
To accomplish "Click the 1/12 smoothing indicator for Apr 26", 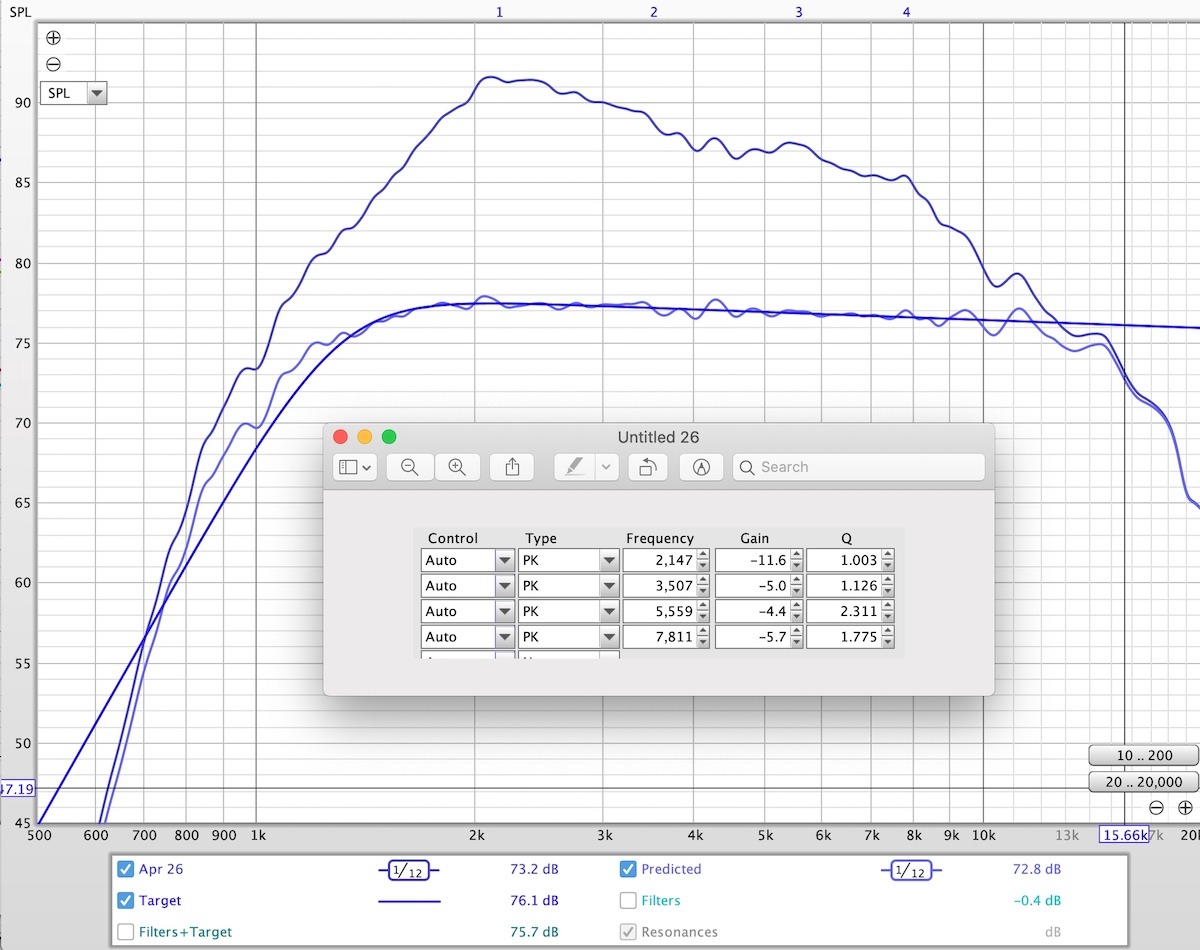I will pos(408,871).
